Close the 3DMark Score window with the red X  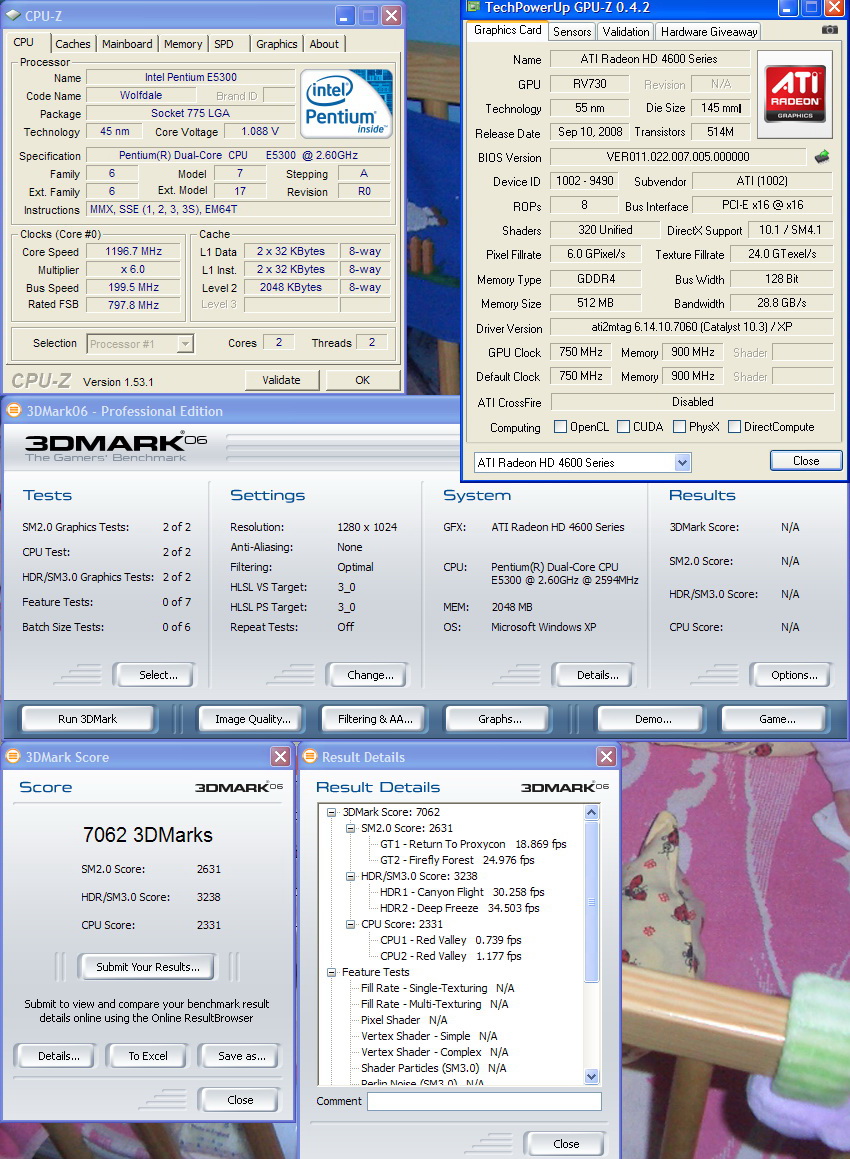[x=280, y=756]
